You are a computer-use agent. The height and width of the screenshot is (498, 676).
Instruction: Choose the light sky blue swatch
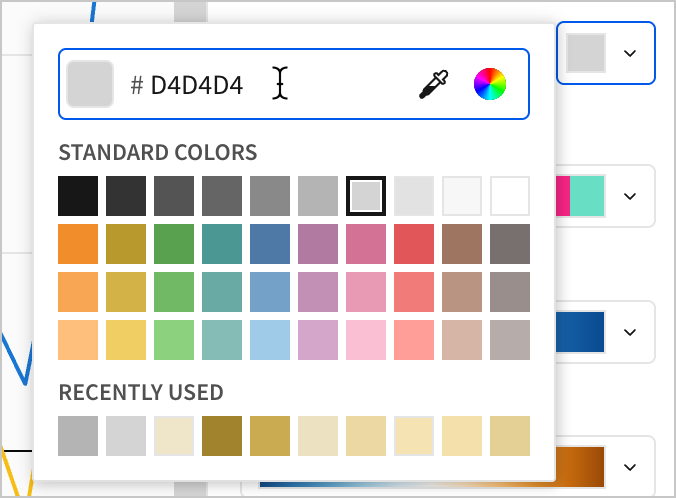[x=270, y=340]
